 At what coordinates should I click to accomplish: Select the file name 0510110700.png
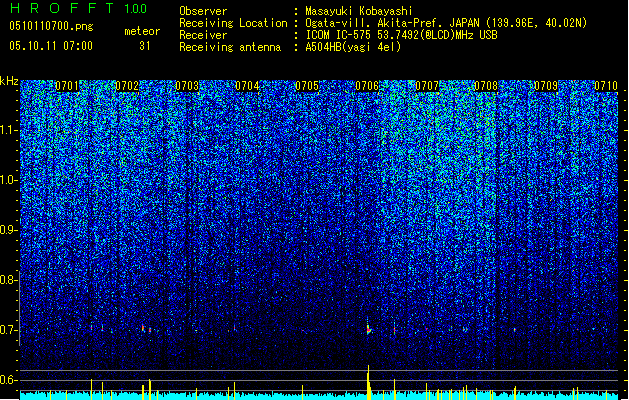coord(51,26)
